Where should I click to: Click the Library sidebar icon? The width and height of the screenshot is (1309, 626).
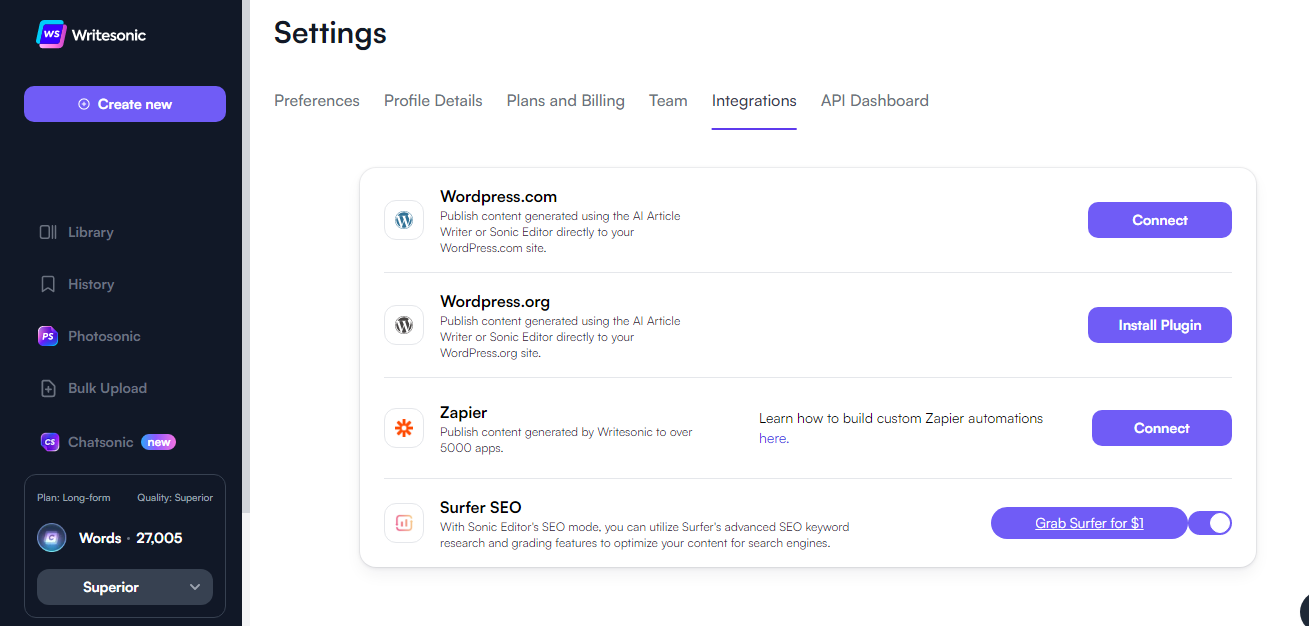pyautogui.click(x=48, y=232)
